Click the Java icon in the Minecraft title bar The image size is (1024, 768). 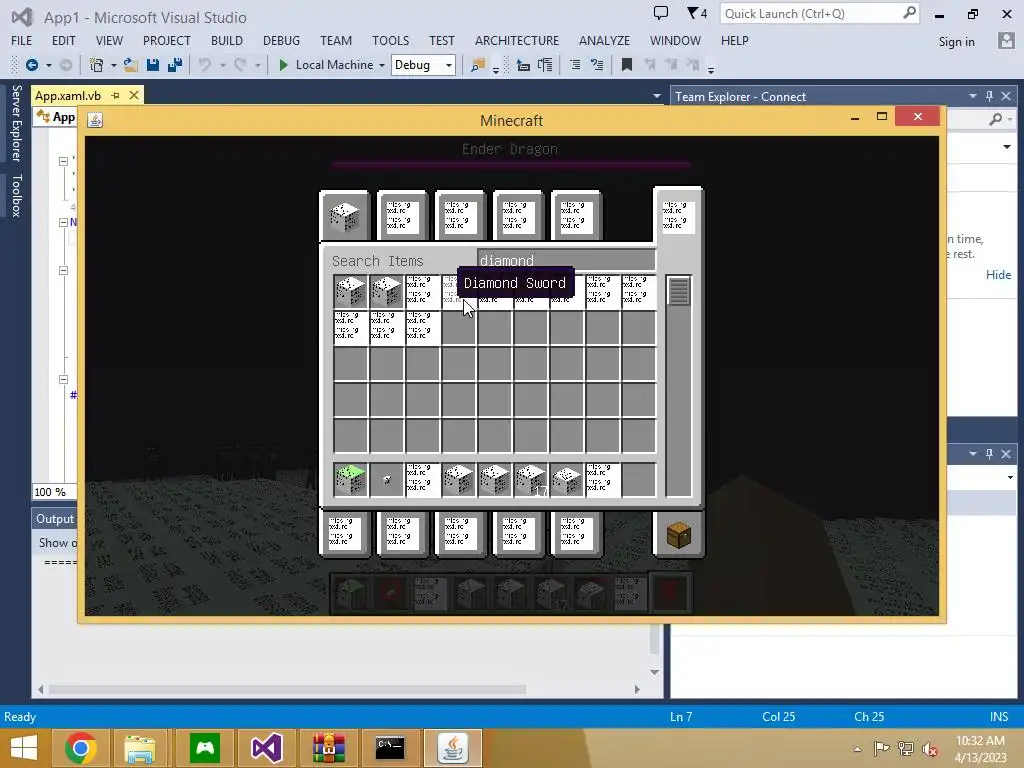click(95, 120)
